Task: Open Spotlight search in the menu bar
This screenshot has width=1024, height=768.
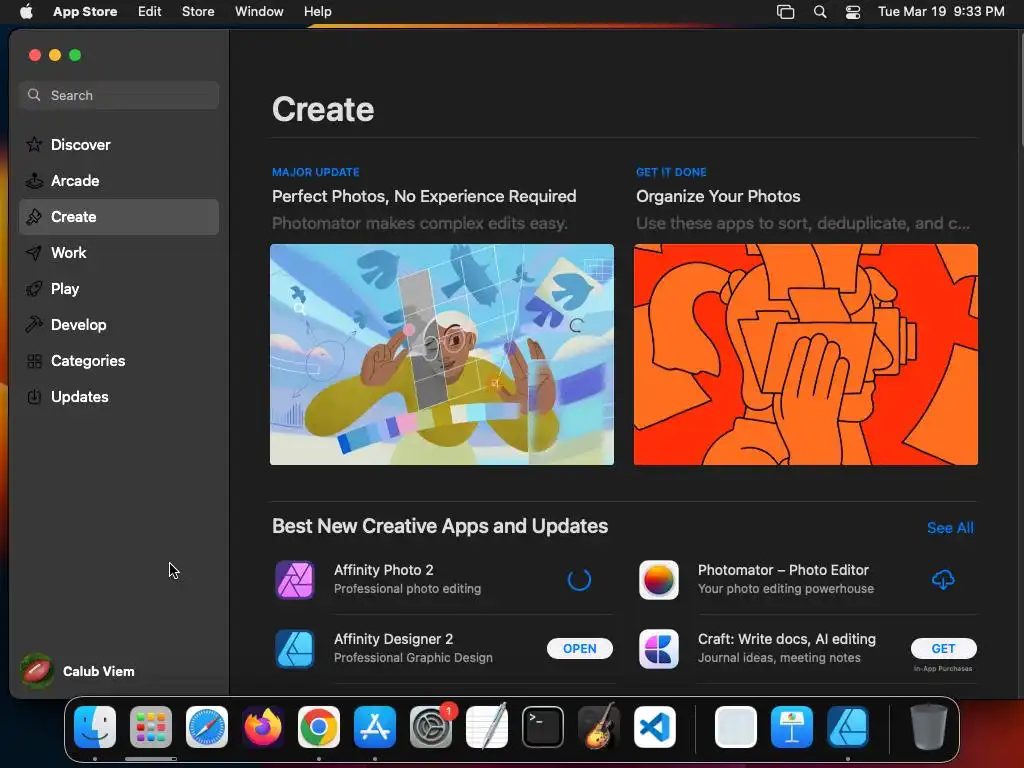Action: coord(820,12)
